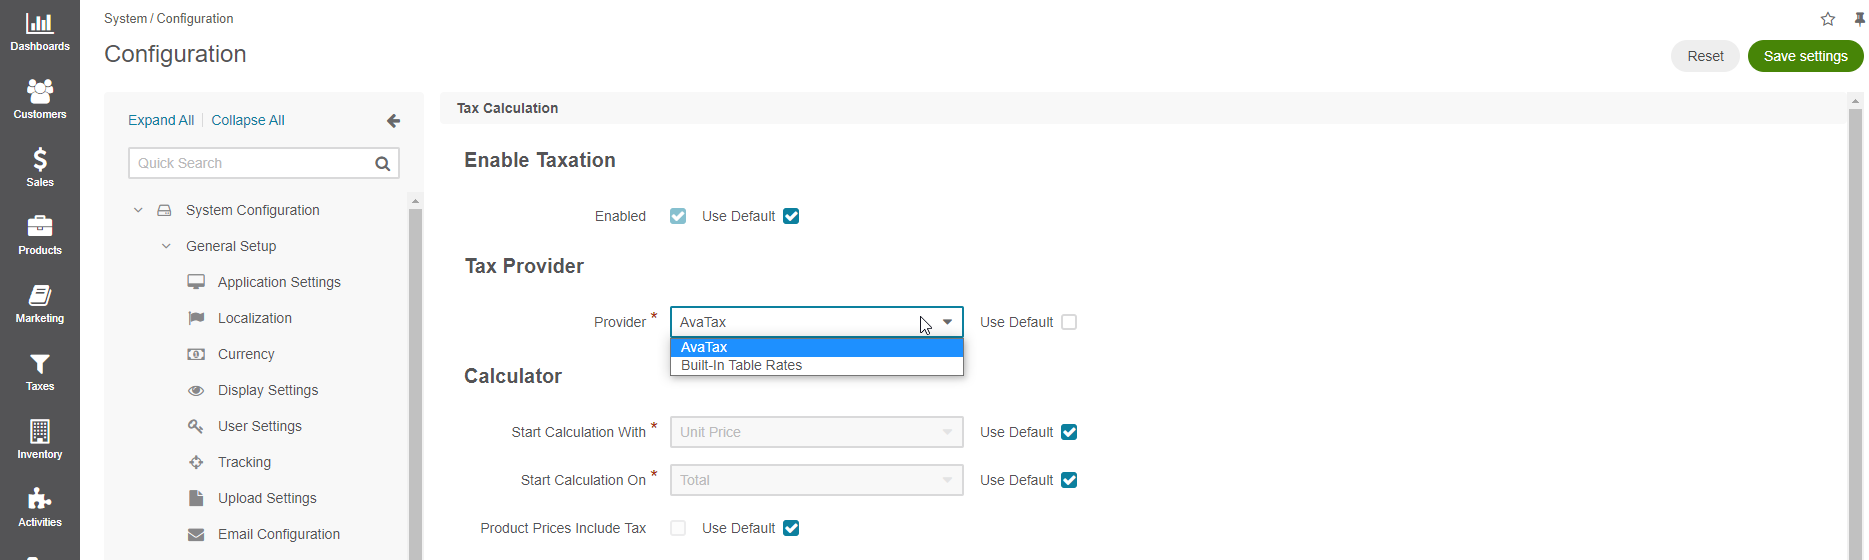Collapse the System Configuration tree node
1869x560 pixels.
click(138, 210)
